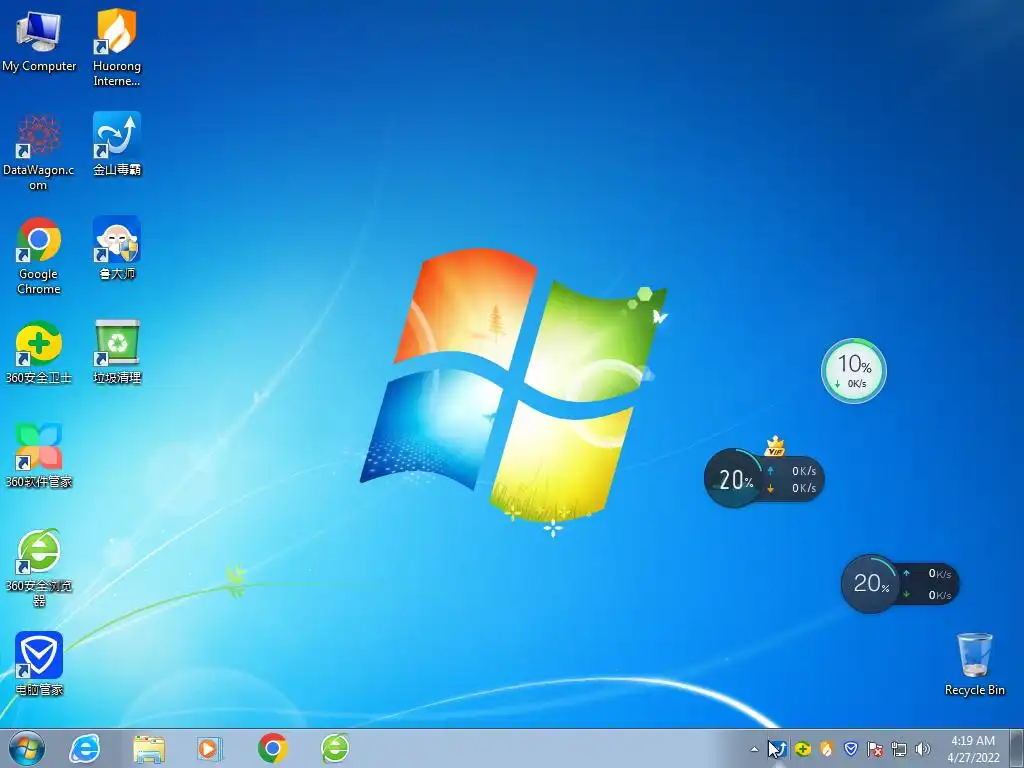Select the Recycle Bin icon
This screenshot has height=768, width=1024.
pyautogui.click(x=974, y=664)
